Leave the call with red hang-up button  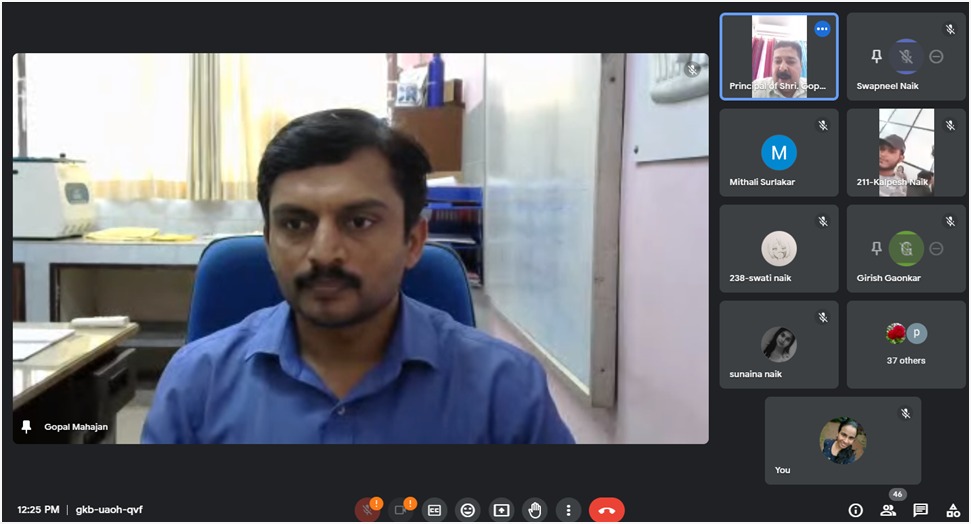click(607, 510)
